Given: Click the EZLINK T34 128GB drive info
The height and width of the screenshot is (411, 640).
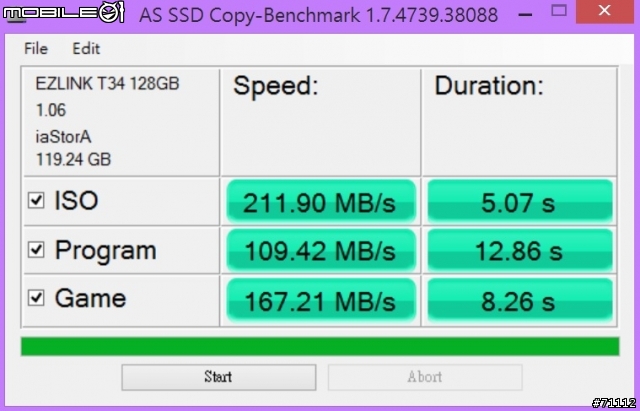Looking at the screenshot, I should click(x=107, y=84).
